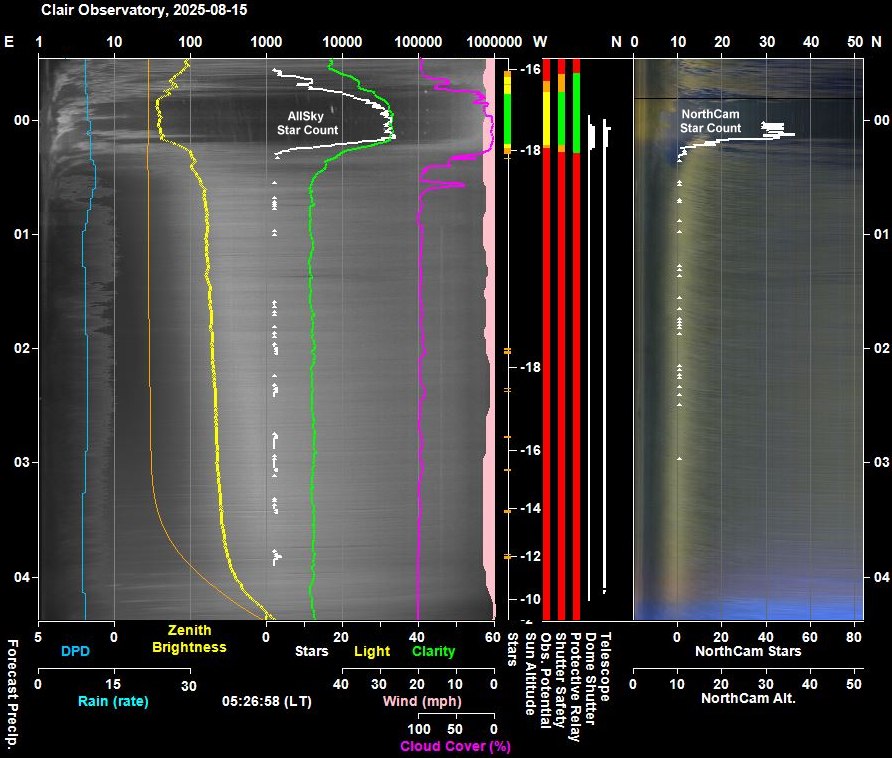This screenshot has width=892, height=758.
Task: Select the blue DPD legend label
Action: (75, 651)
